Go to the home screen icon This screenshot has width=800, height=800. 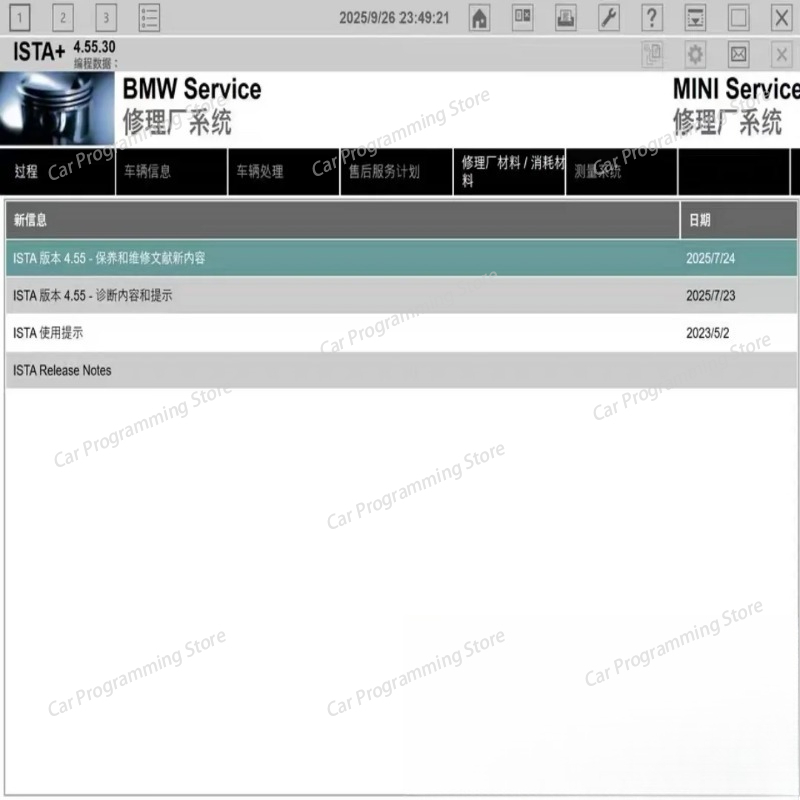(479, 18)
